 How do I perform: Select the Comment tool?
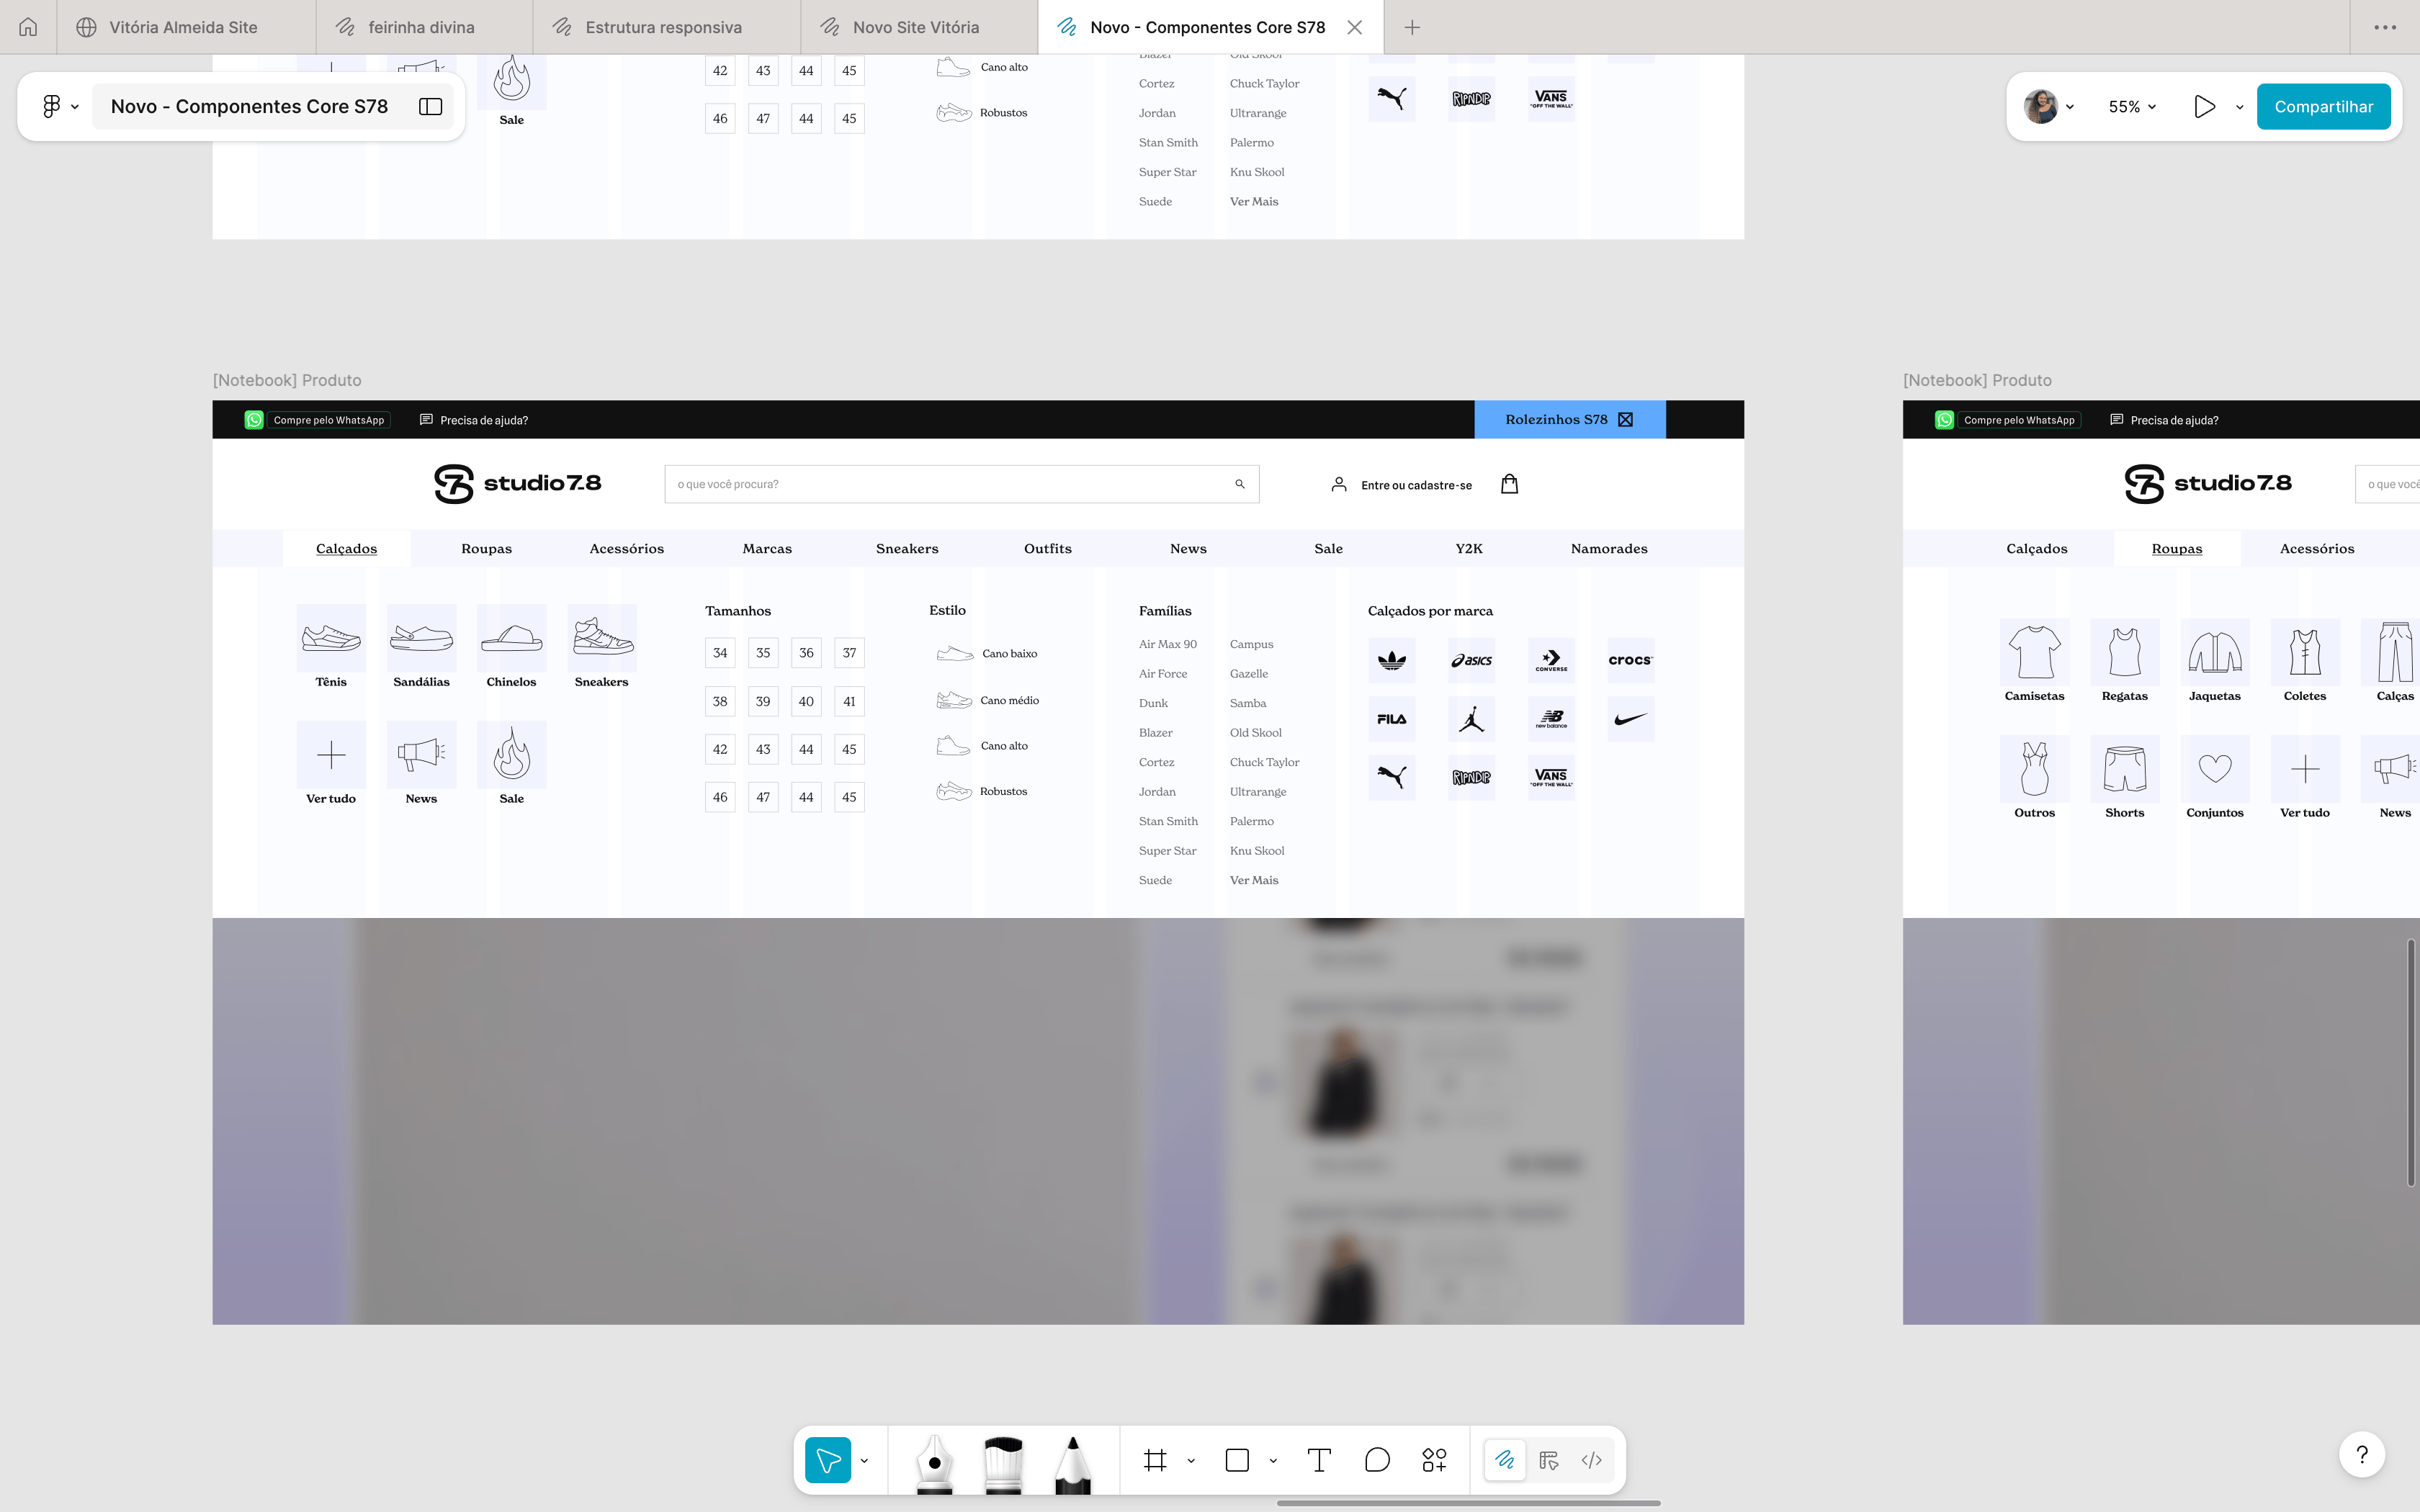click(1377, 1461)
